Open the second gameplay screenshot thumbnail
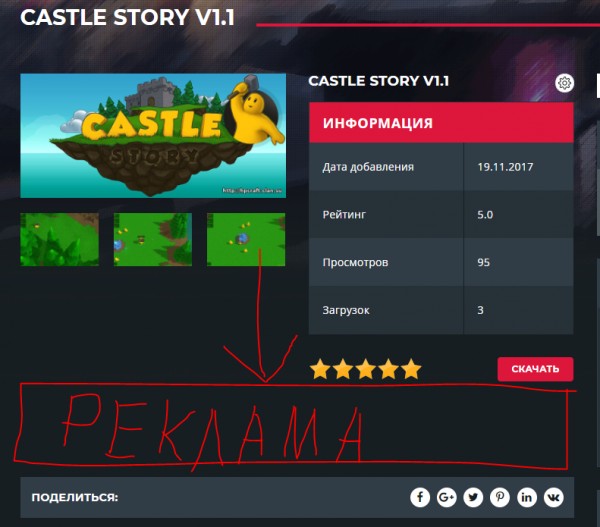 [x=153, y=240]
